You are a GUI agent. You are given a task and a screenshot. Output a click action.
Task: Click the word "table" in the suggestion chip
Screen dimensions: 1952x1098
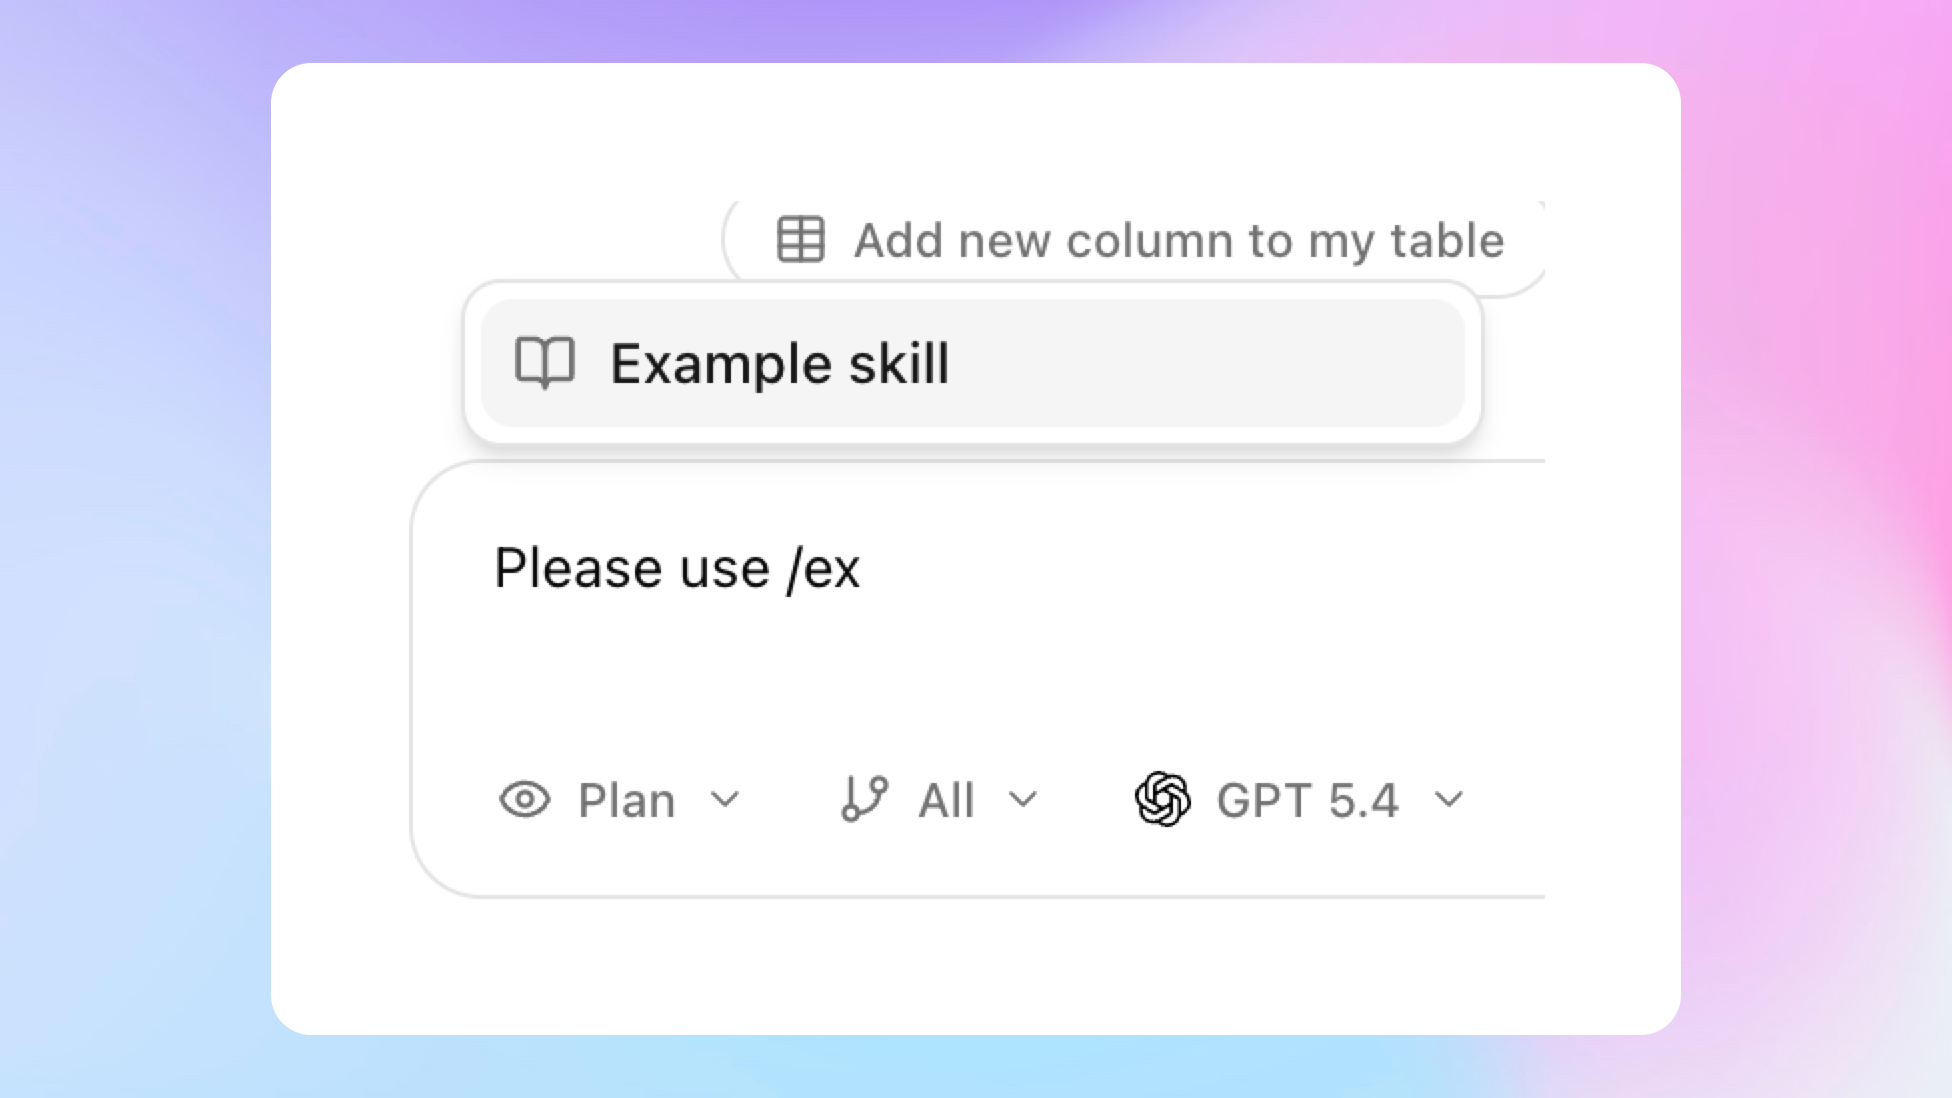pyautogui.click(x=1447, y=241)
